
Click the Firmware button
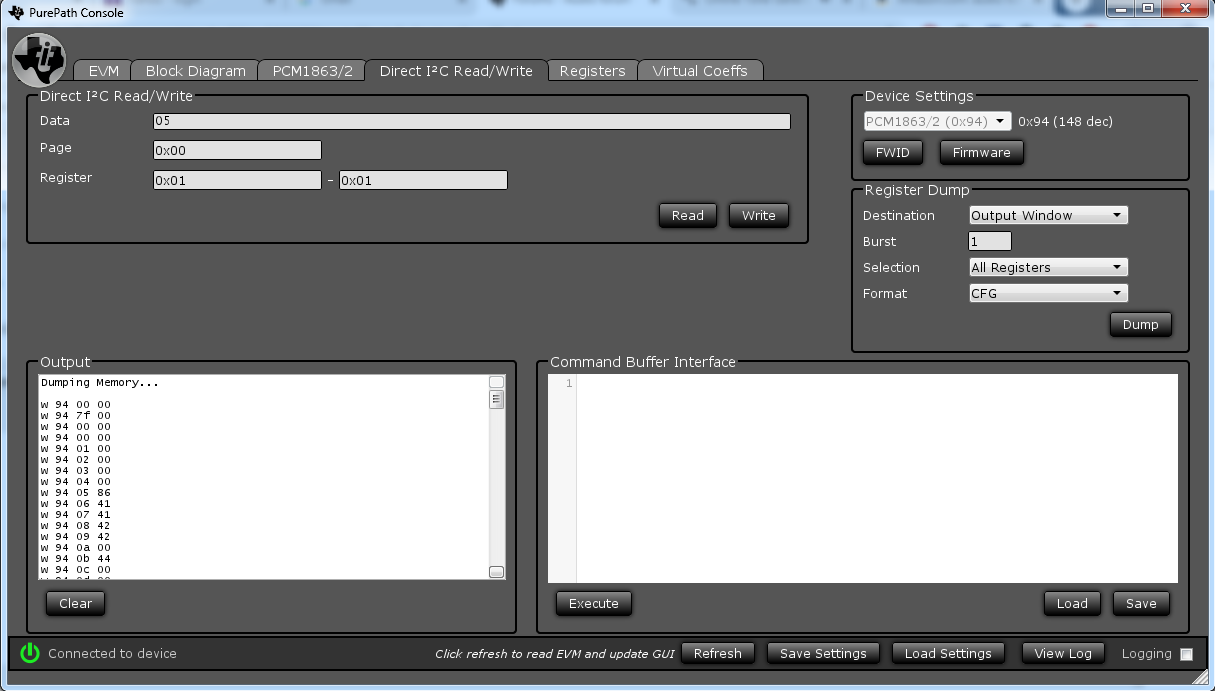pyautogui.click(x=981, y=152)
